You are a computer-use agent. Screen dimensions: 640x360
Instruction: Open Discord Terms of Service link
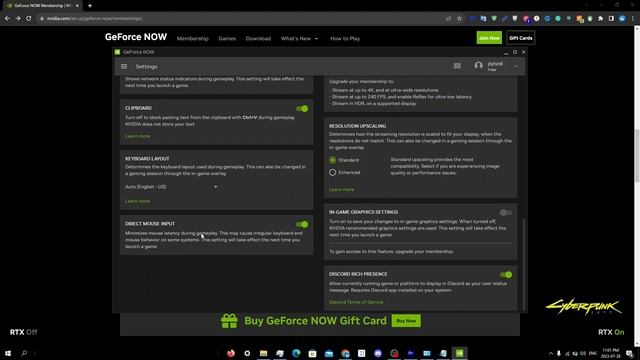[356, 302]
